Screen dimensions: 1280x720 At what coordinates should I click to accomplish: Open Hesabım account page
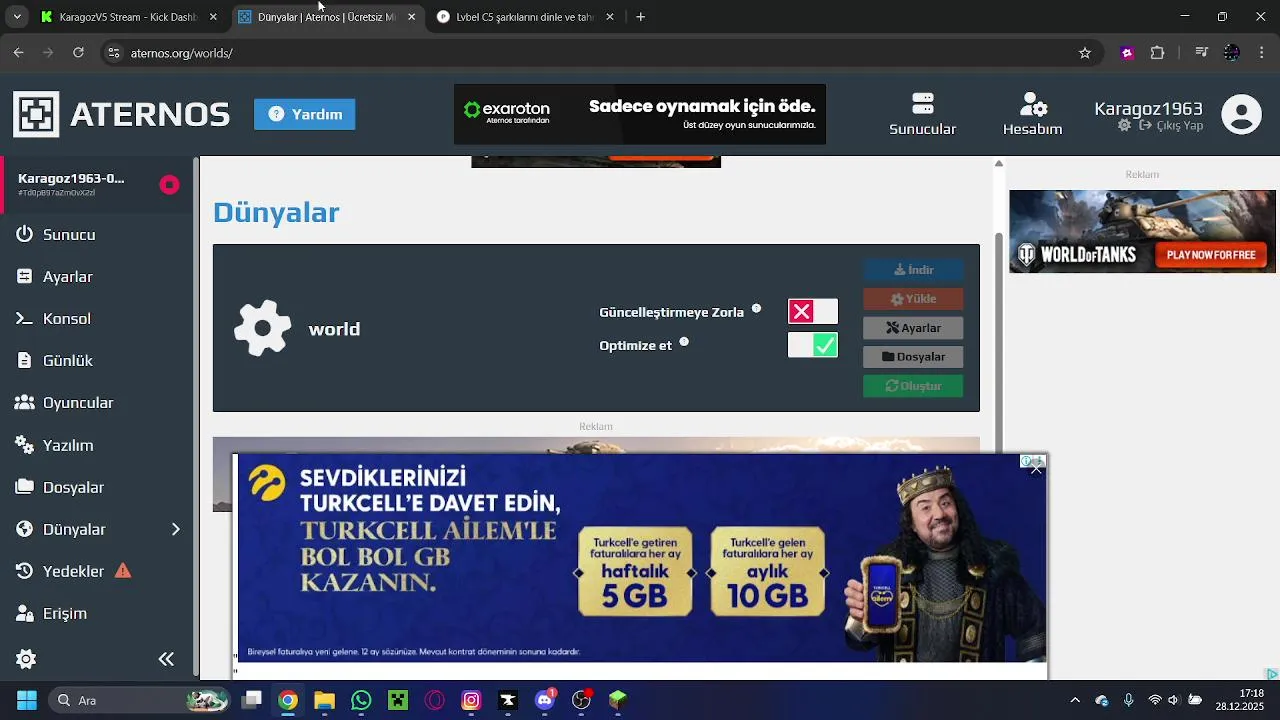click(x=1033, y=114)
